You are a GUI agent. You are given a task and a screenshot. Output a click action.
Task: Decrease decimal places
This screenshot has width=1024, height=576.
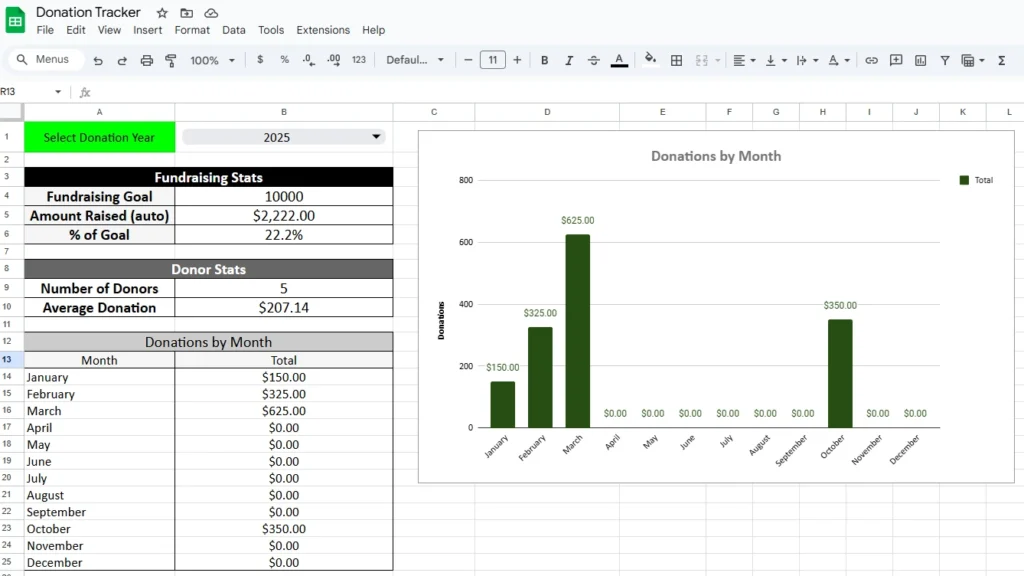click(308, 60)
